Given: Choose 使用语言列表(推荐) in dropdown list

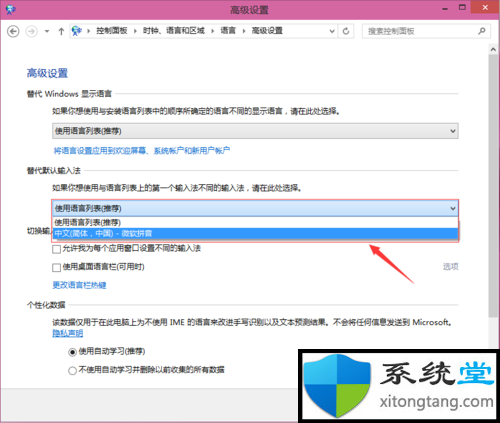Looking at the screenshot, I should click(x=255, y=222).
